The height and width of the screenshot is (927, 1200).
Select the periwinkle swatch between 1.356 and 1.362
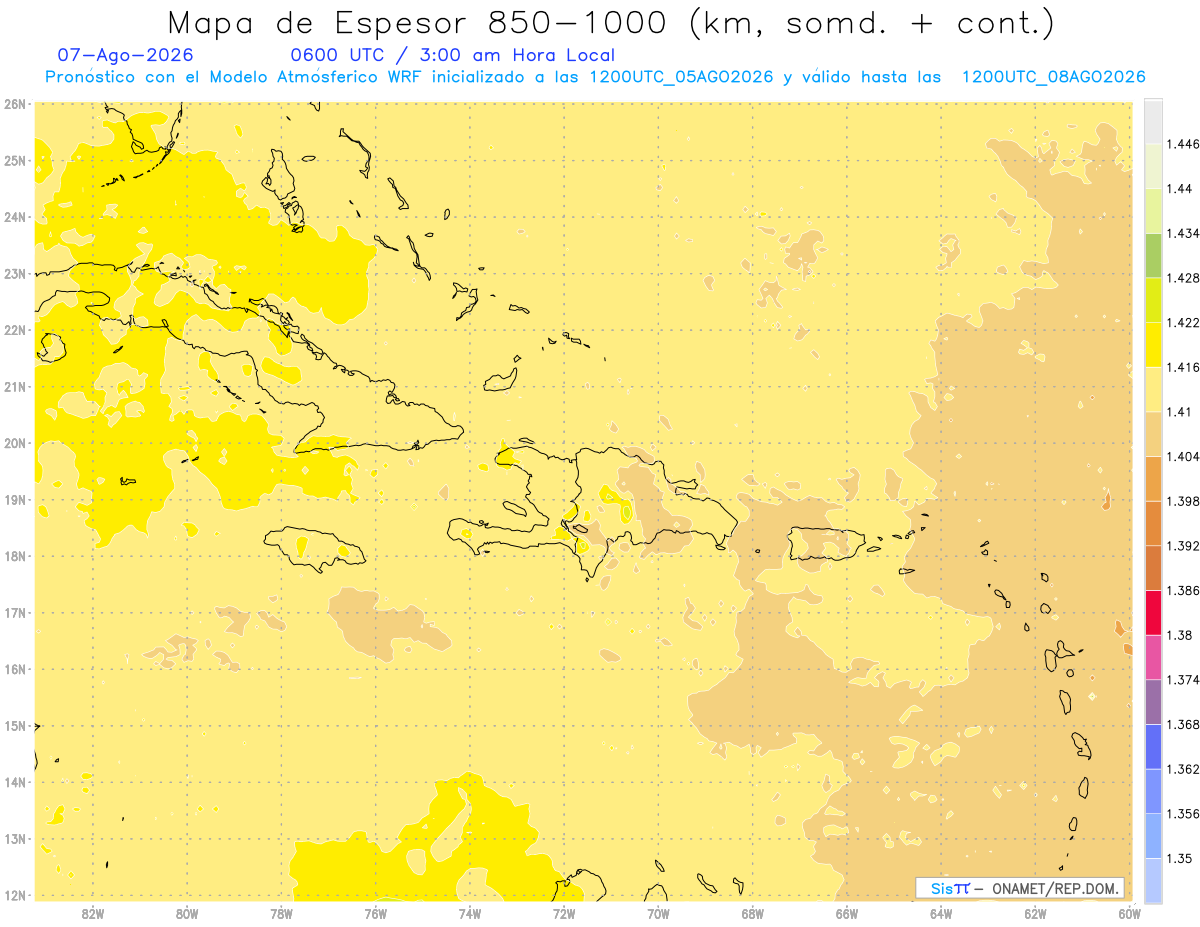click(1153, 791)
